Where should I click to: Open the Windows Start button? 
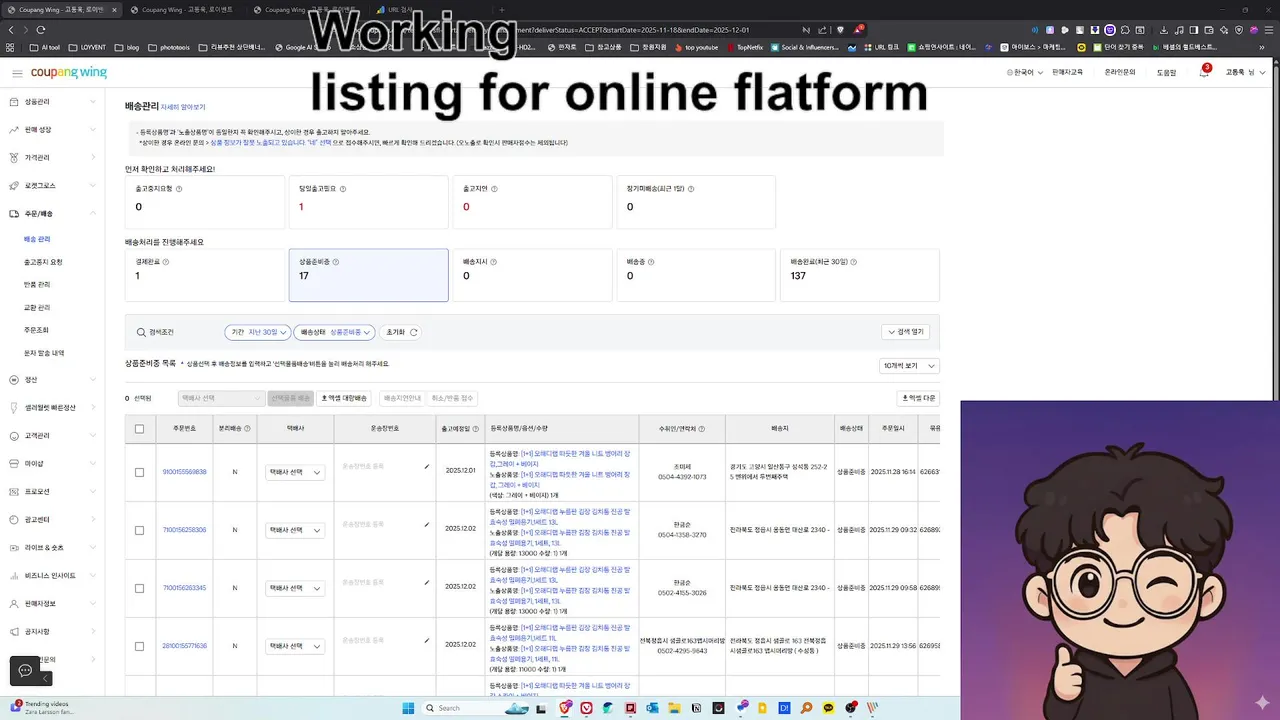coord(408,708)
